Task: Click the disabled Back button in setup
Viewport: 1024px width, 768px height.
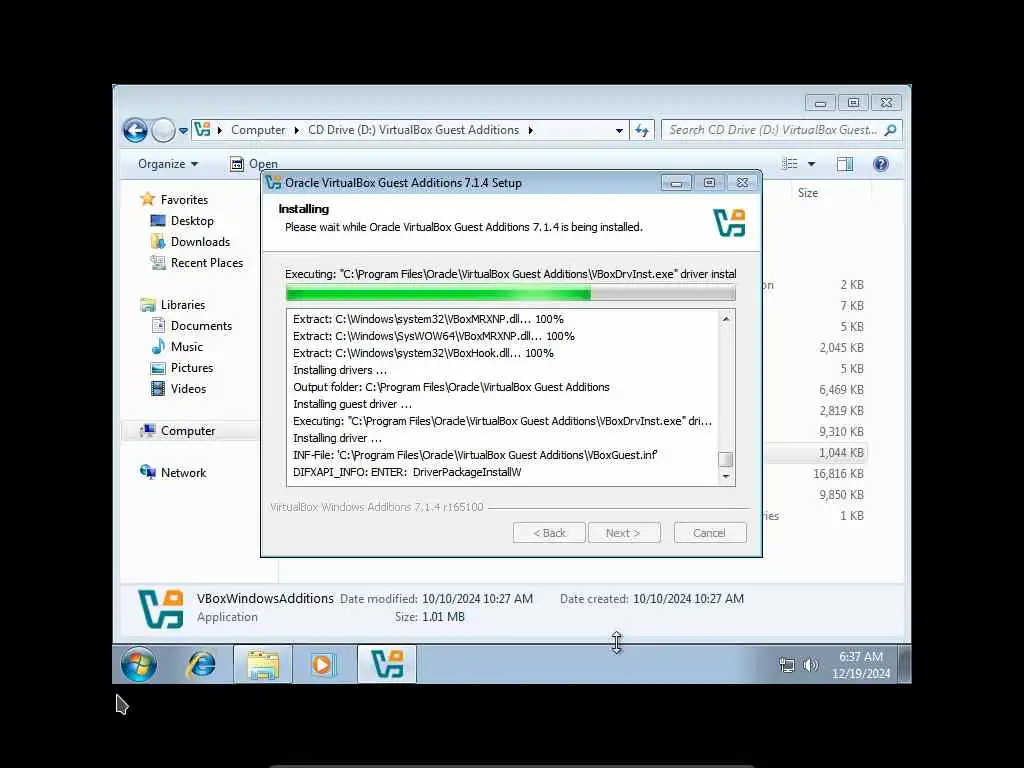Action: click(x=549, y=533)
